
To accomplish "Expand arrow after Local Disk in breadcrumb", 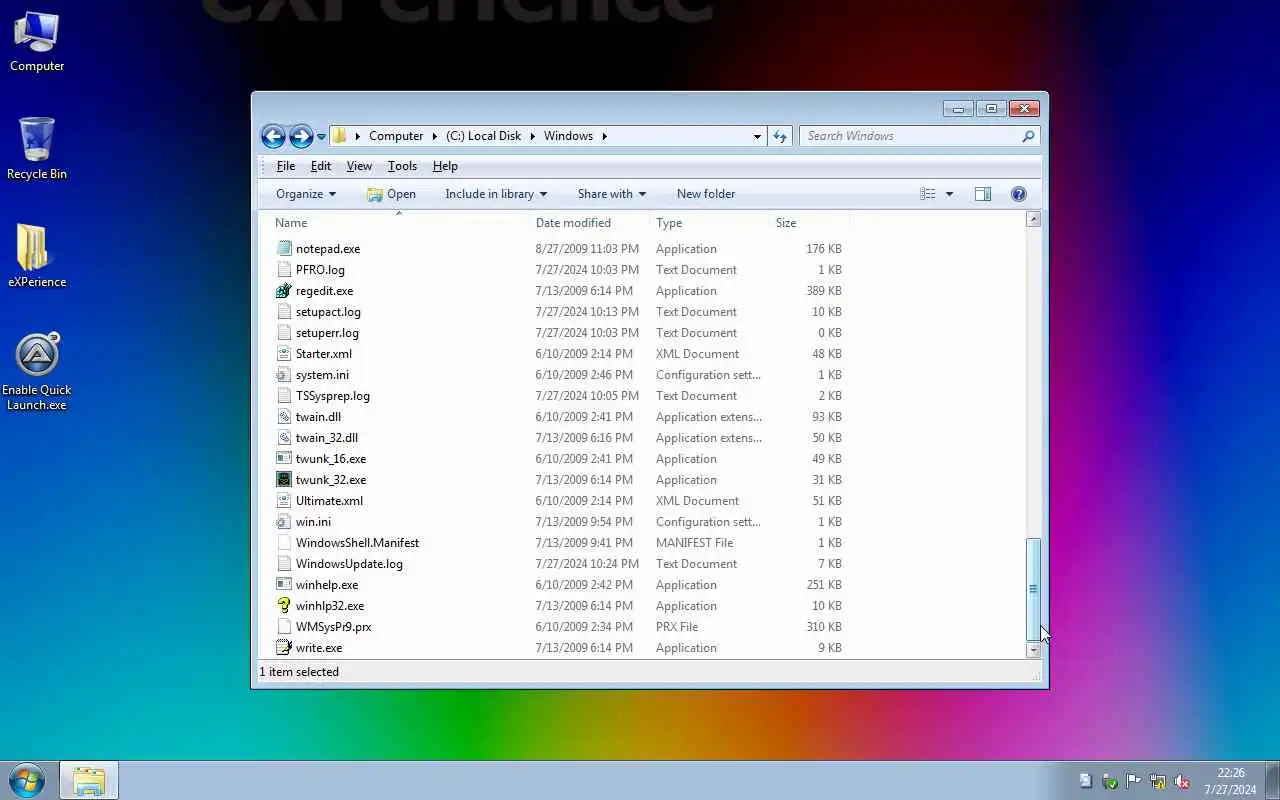I will [x=532, y=136].
